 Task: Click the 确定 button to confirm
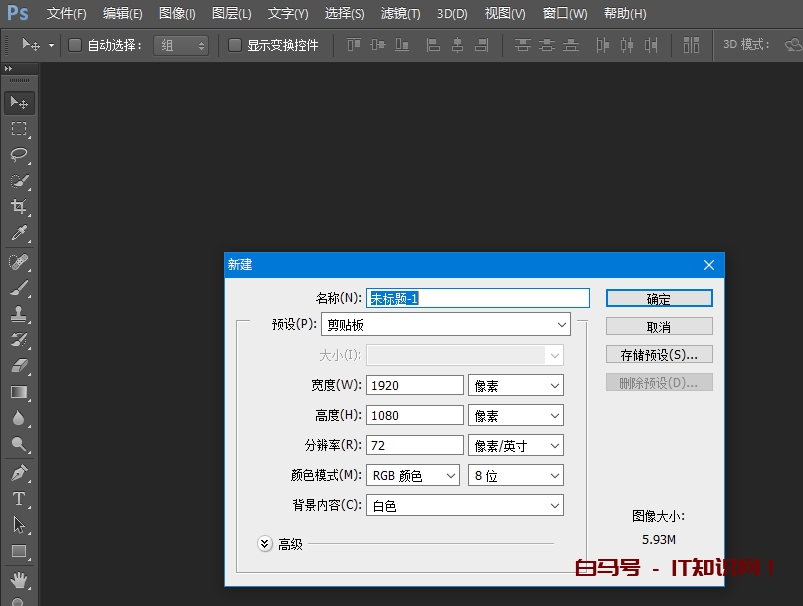(x=658, y=297)
